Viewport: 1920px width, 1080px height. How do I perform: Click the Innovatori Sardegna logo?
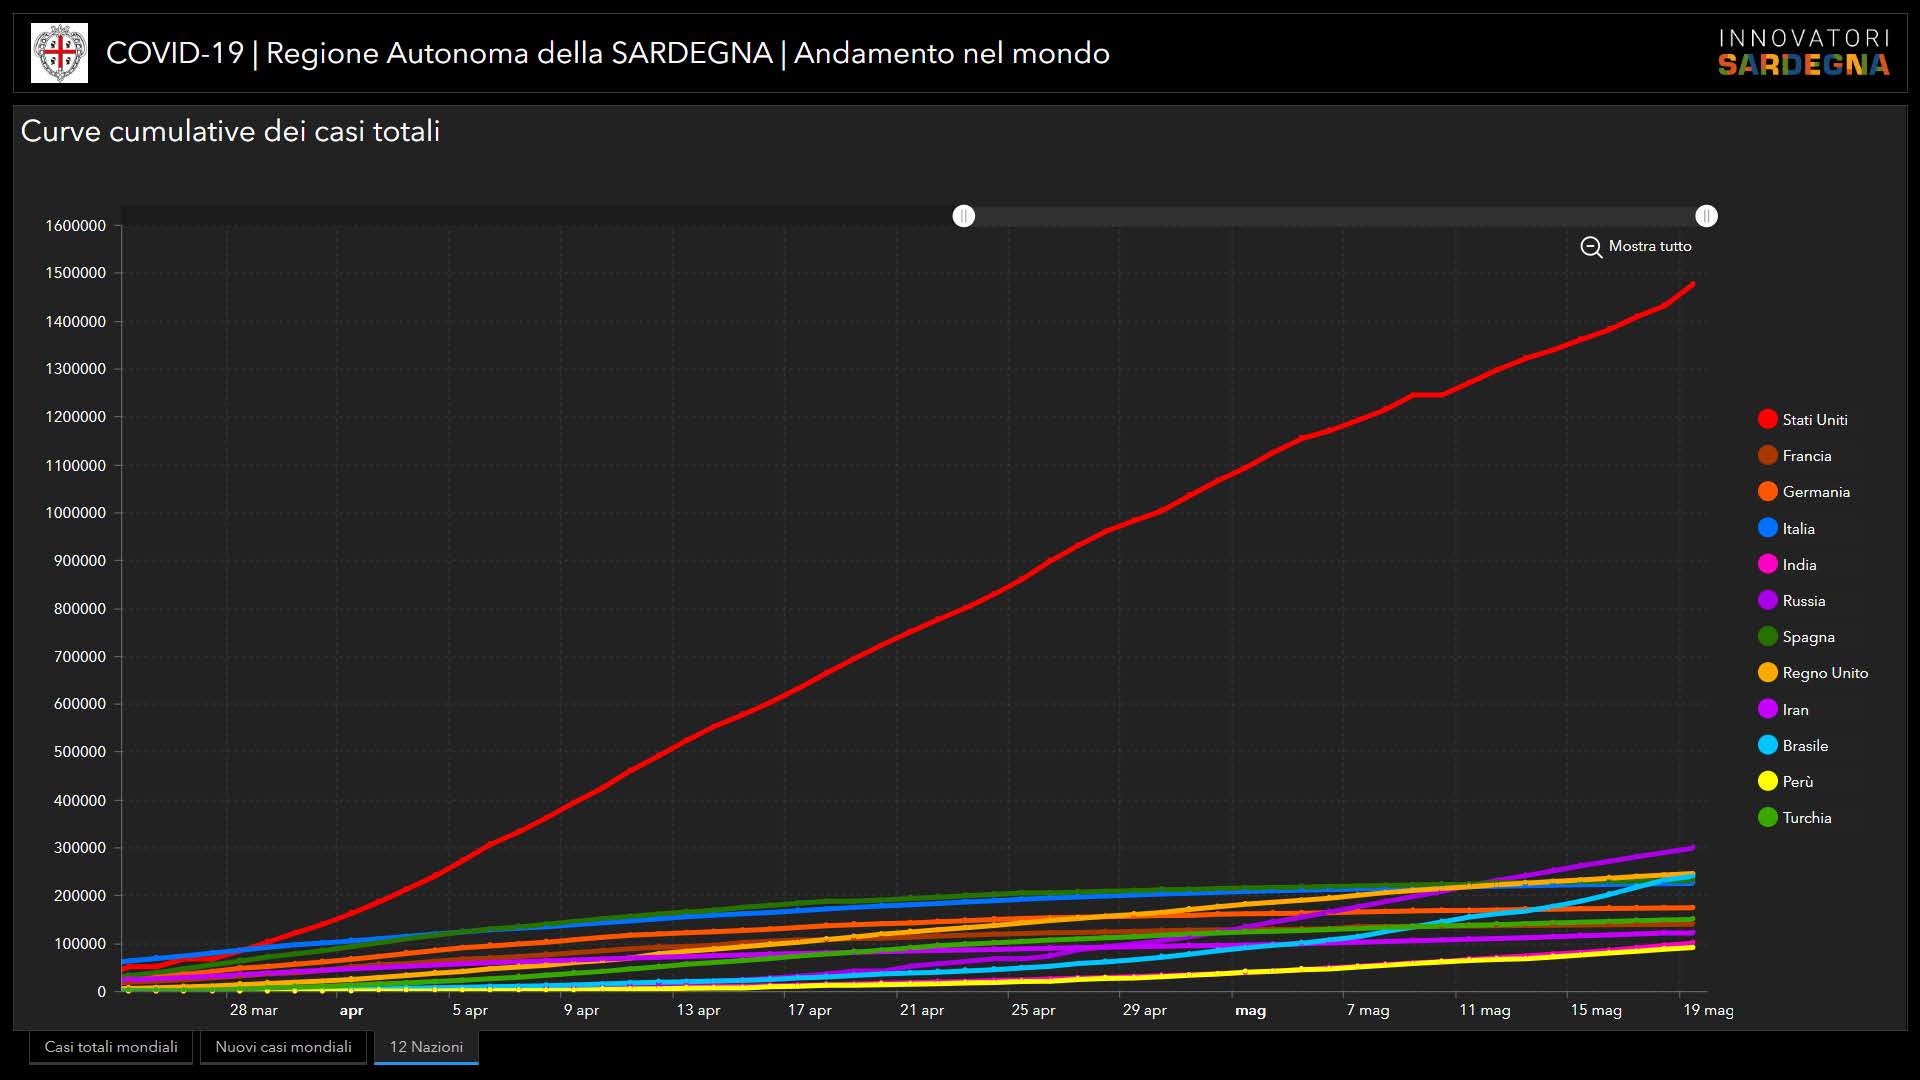[x=1803, y=53]
